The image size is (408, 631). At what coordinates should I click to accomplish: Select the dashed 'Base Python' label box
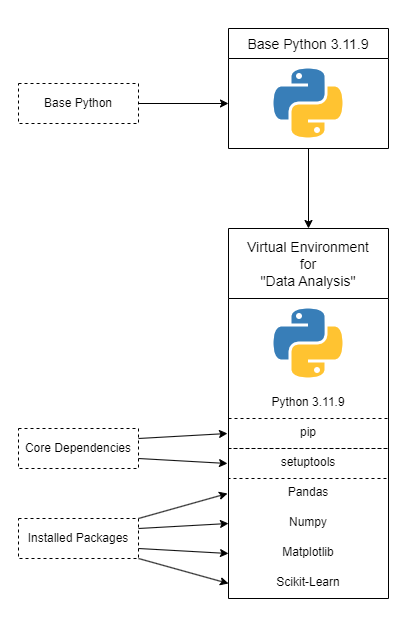[78, 103]
